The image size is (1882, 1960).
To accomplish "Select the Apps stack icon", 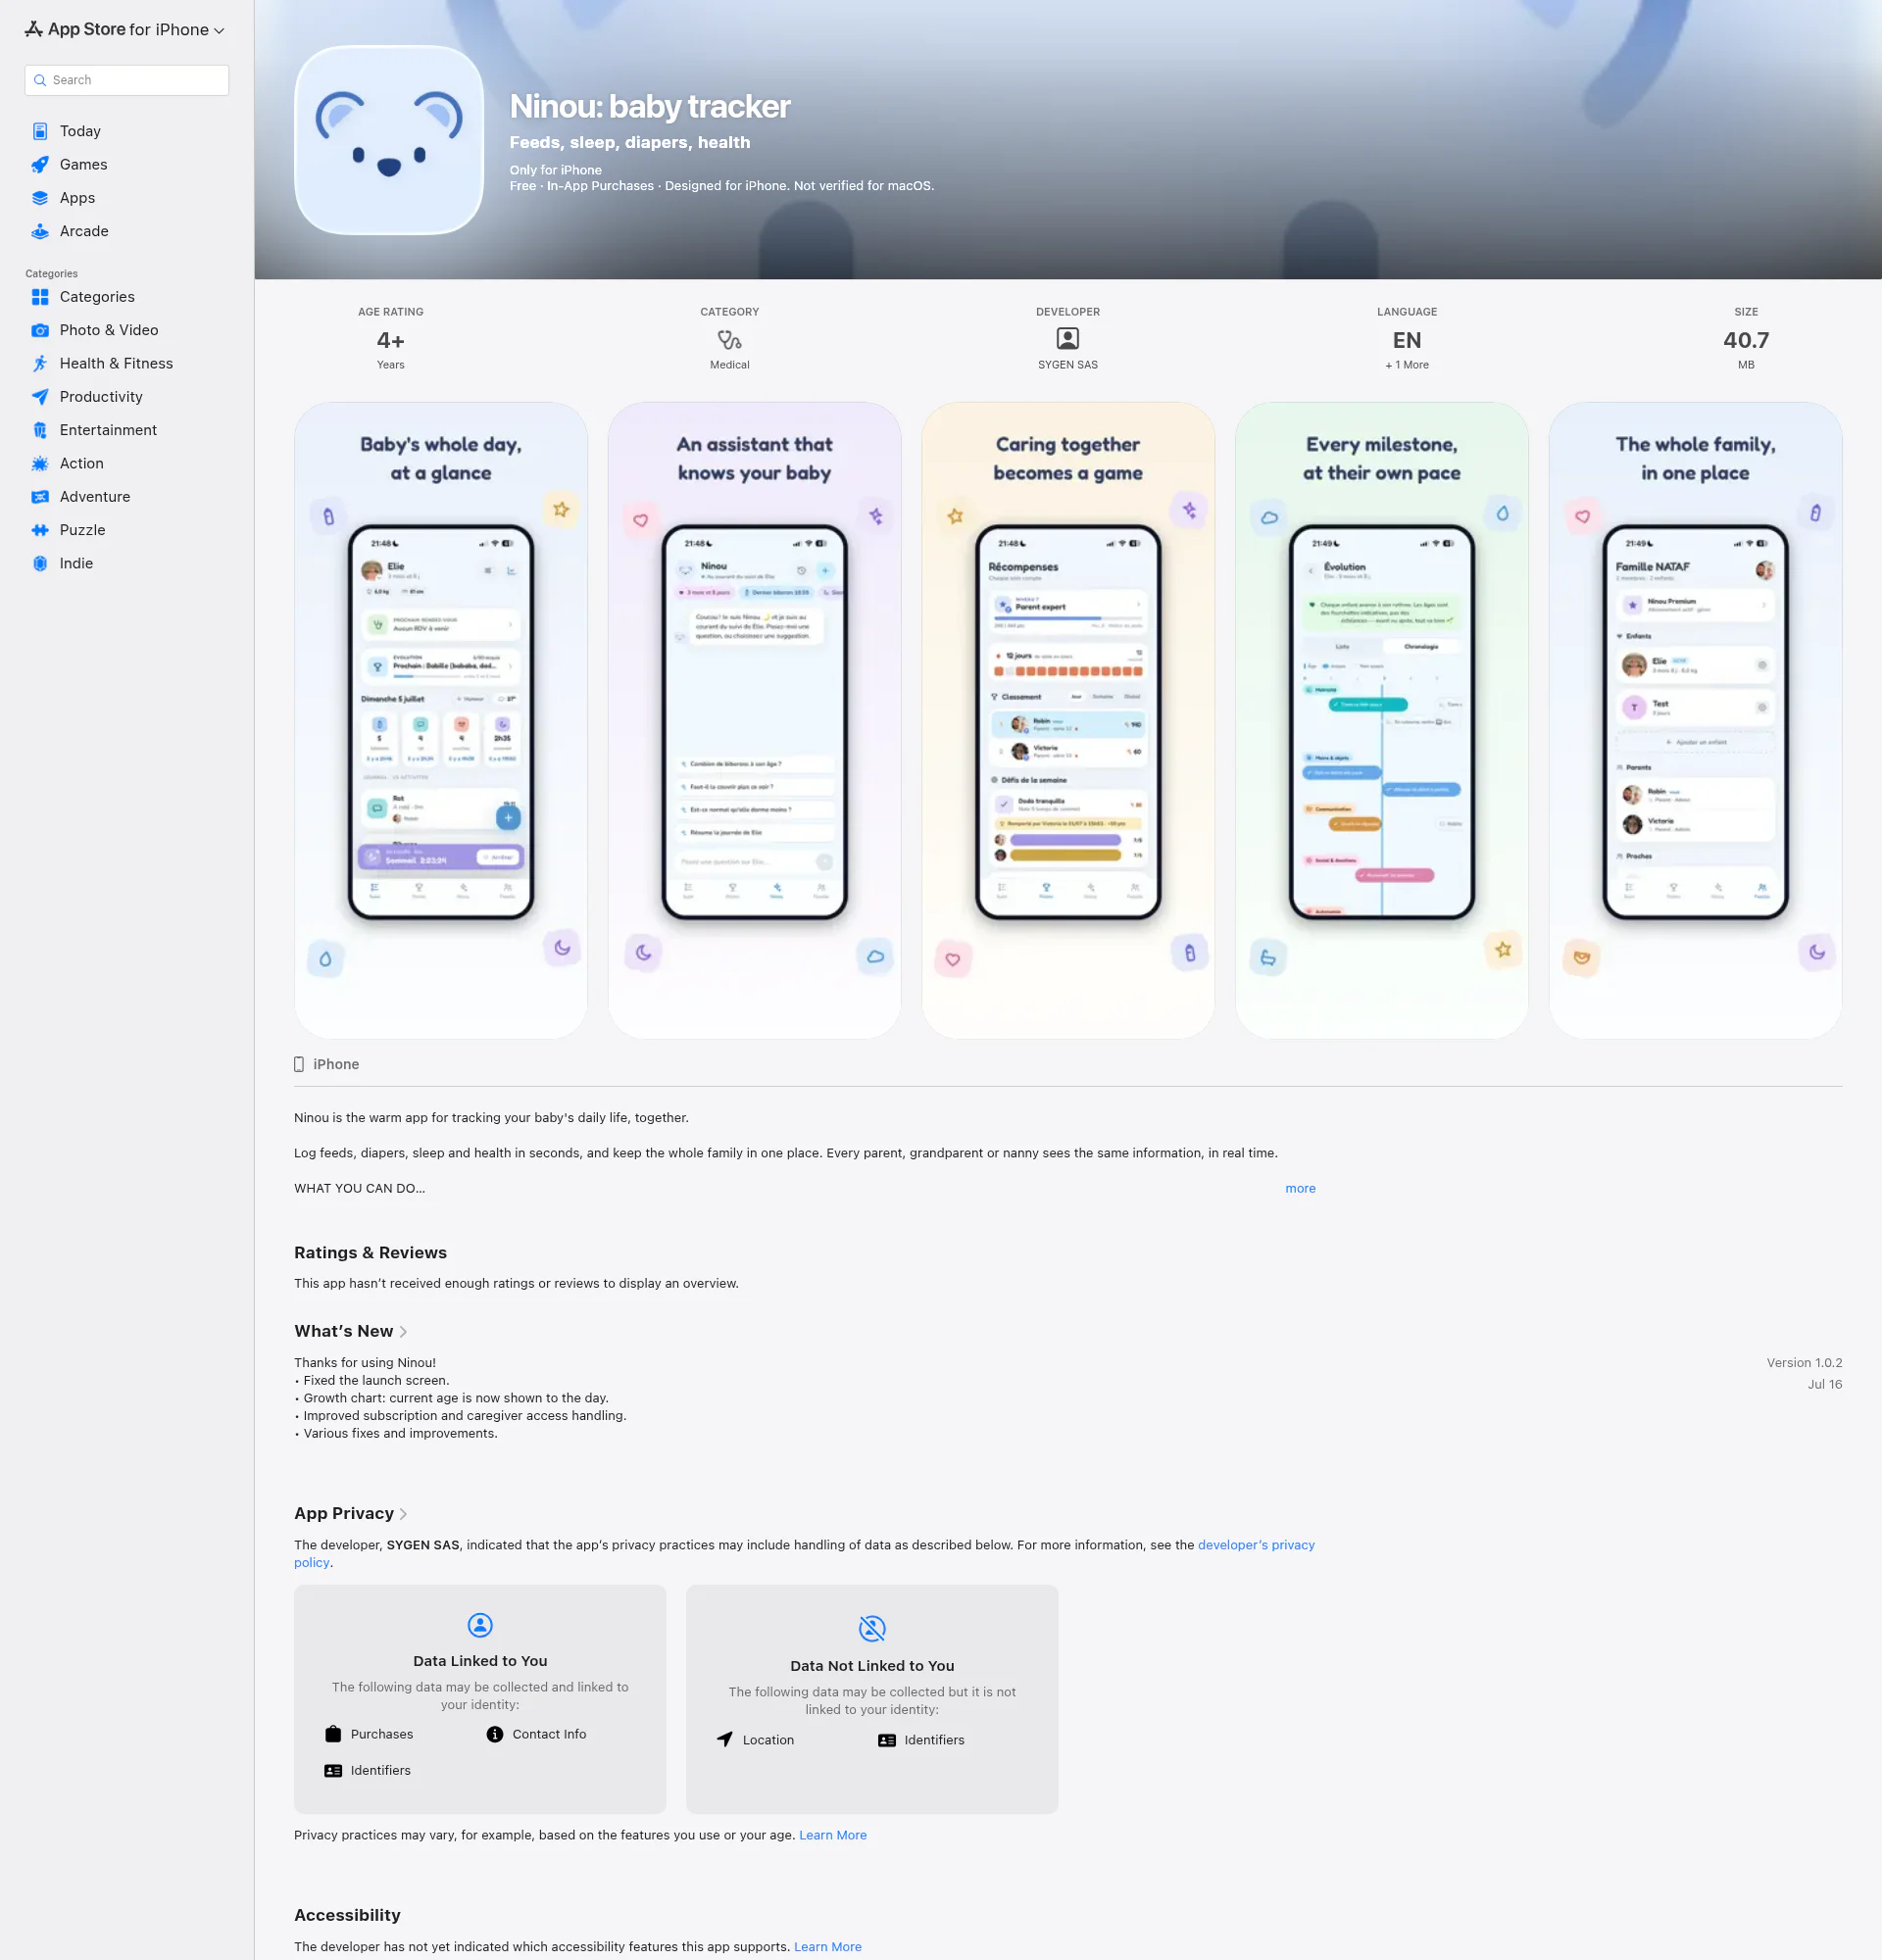I will (x=40, y=198).
